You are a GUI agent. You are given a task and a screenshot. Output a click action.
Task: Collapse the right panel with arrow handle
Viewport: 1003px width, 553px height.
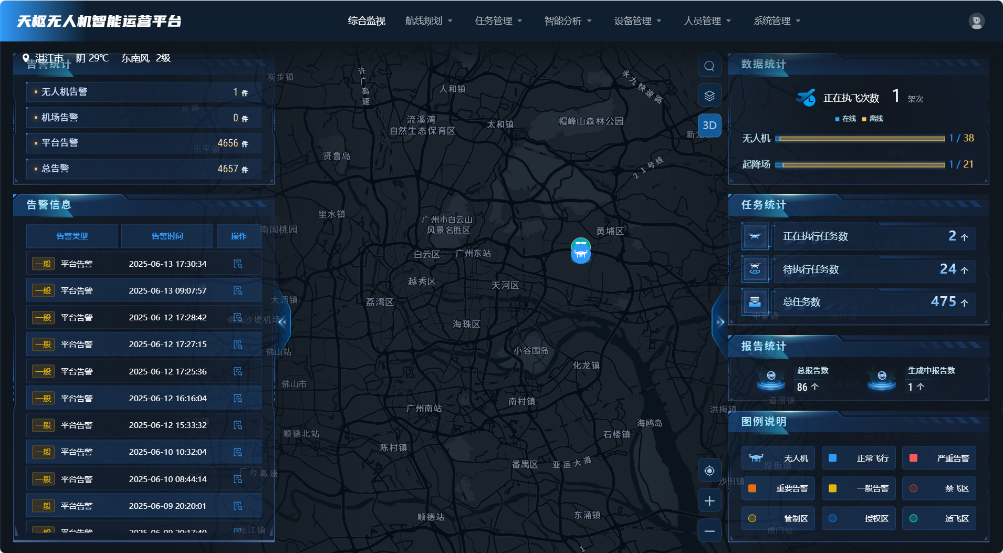click(x=719, y=321)
